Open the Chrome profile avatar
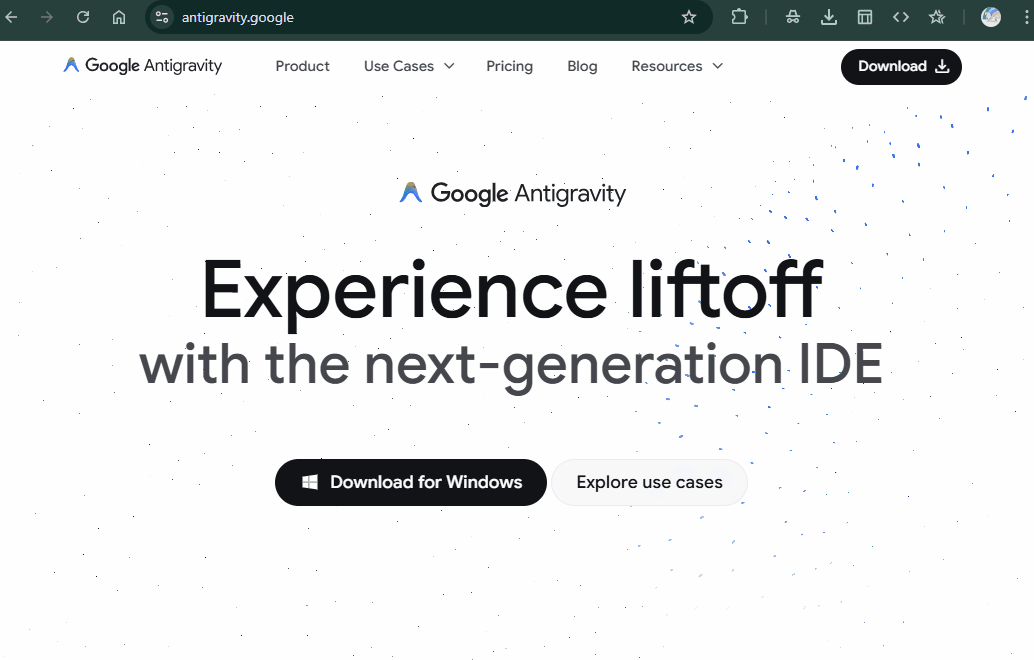Screen dimensions: 1034x660 point(990,17)
